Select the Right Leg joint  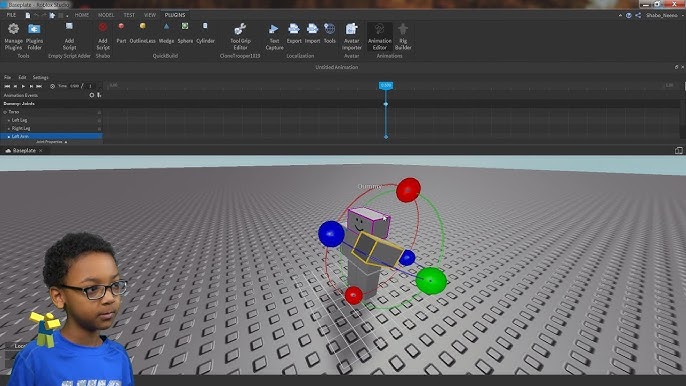pos(21,128)
